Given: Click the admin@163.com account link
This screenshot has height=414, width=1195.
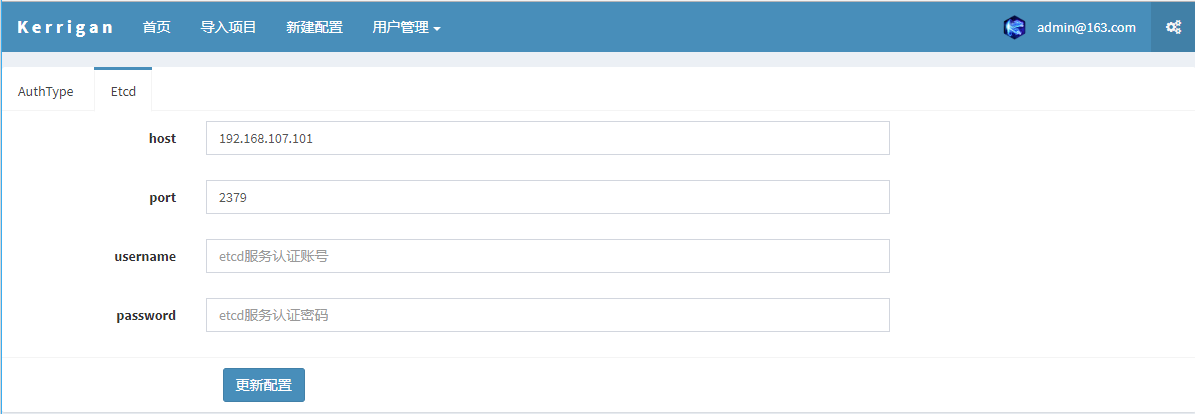Looking at the screenshot, I should click(1086, 28).
